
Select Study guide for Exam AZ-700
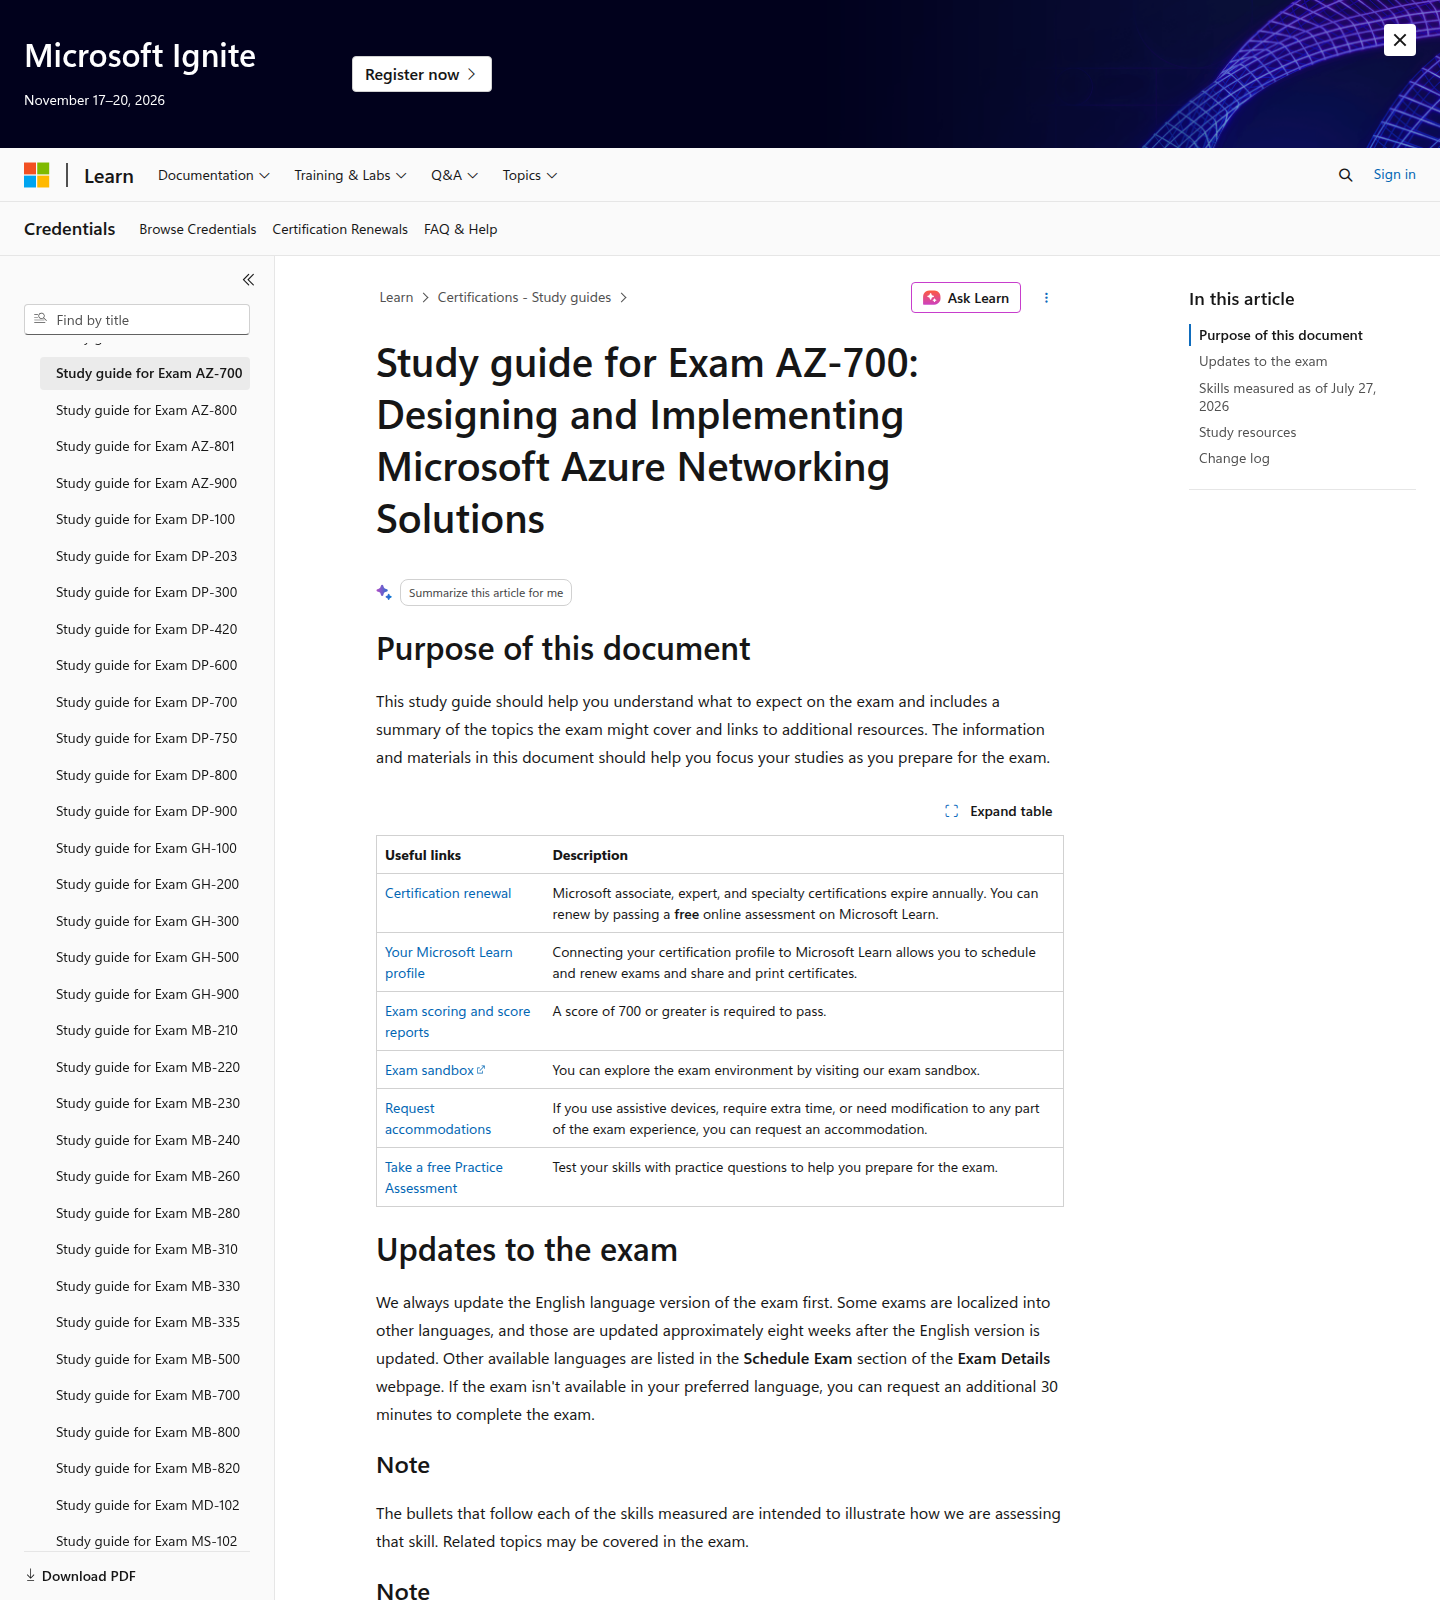(145, 373)
